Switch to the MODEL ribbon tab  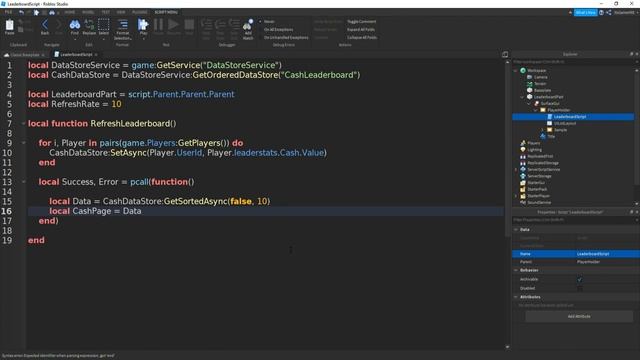tap(88, 13)
